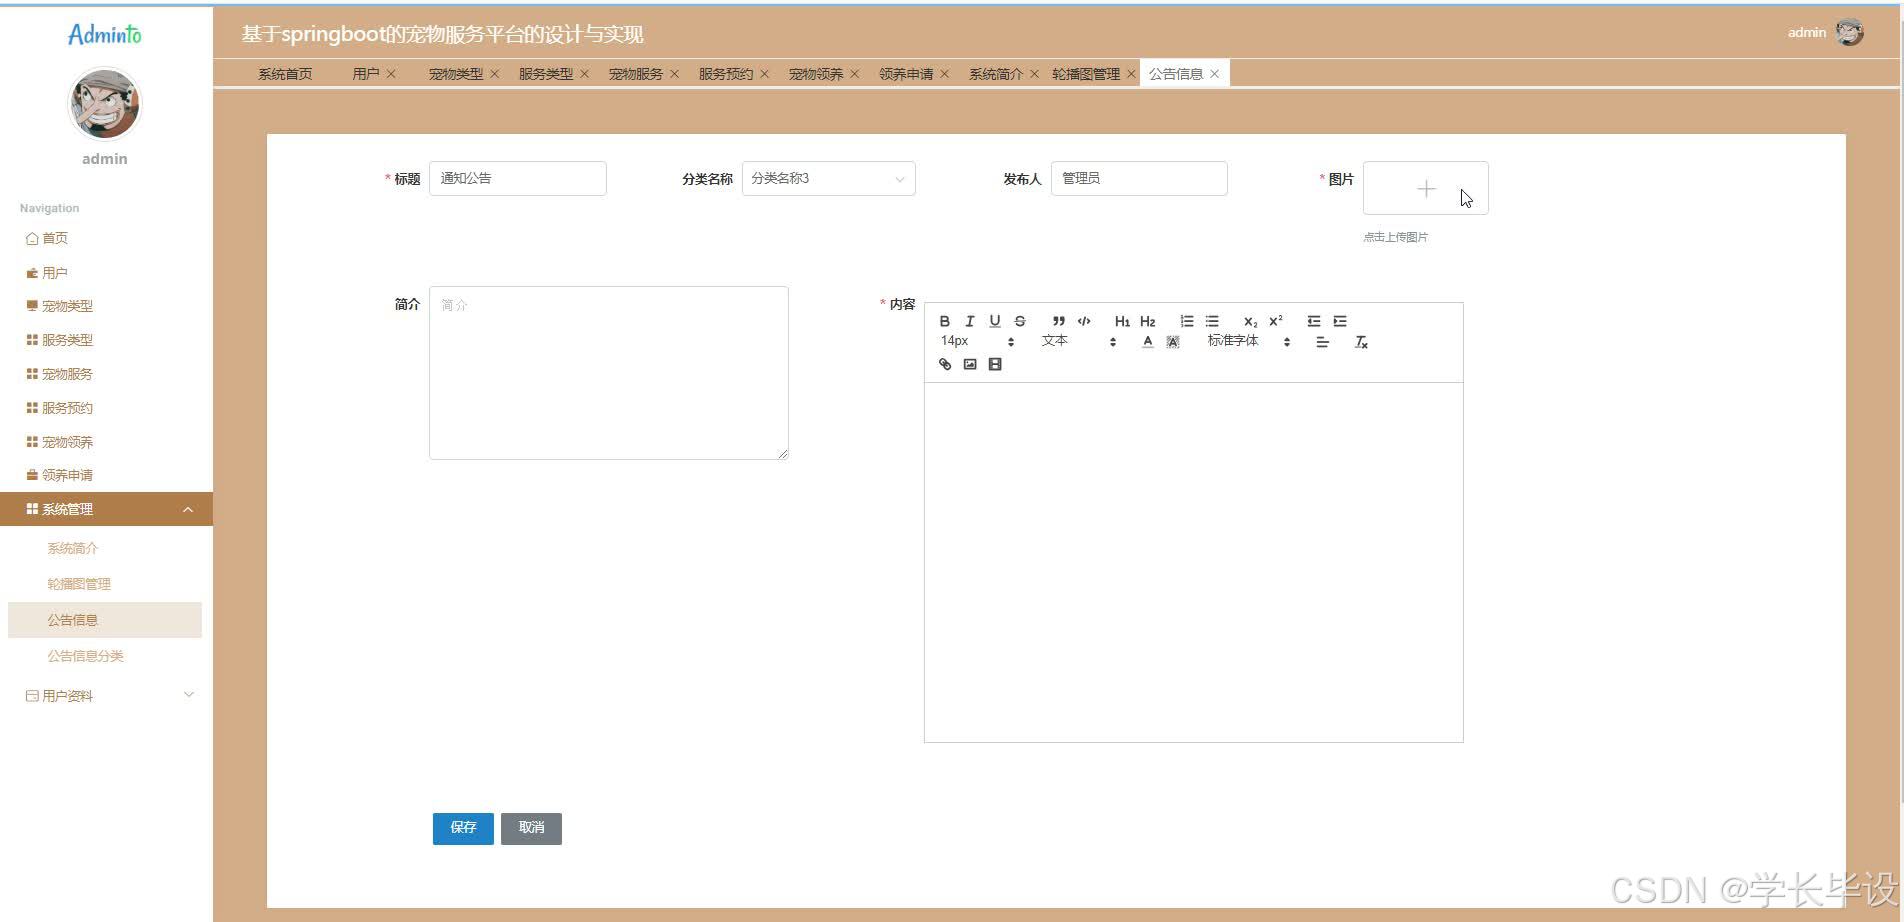Open the text alignment picker
Viewport: 1904px width, 922px height.
click(1322, 342)
